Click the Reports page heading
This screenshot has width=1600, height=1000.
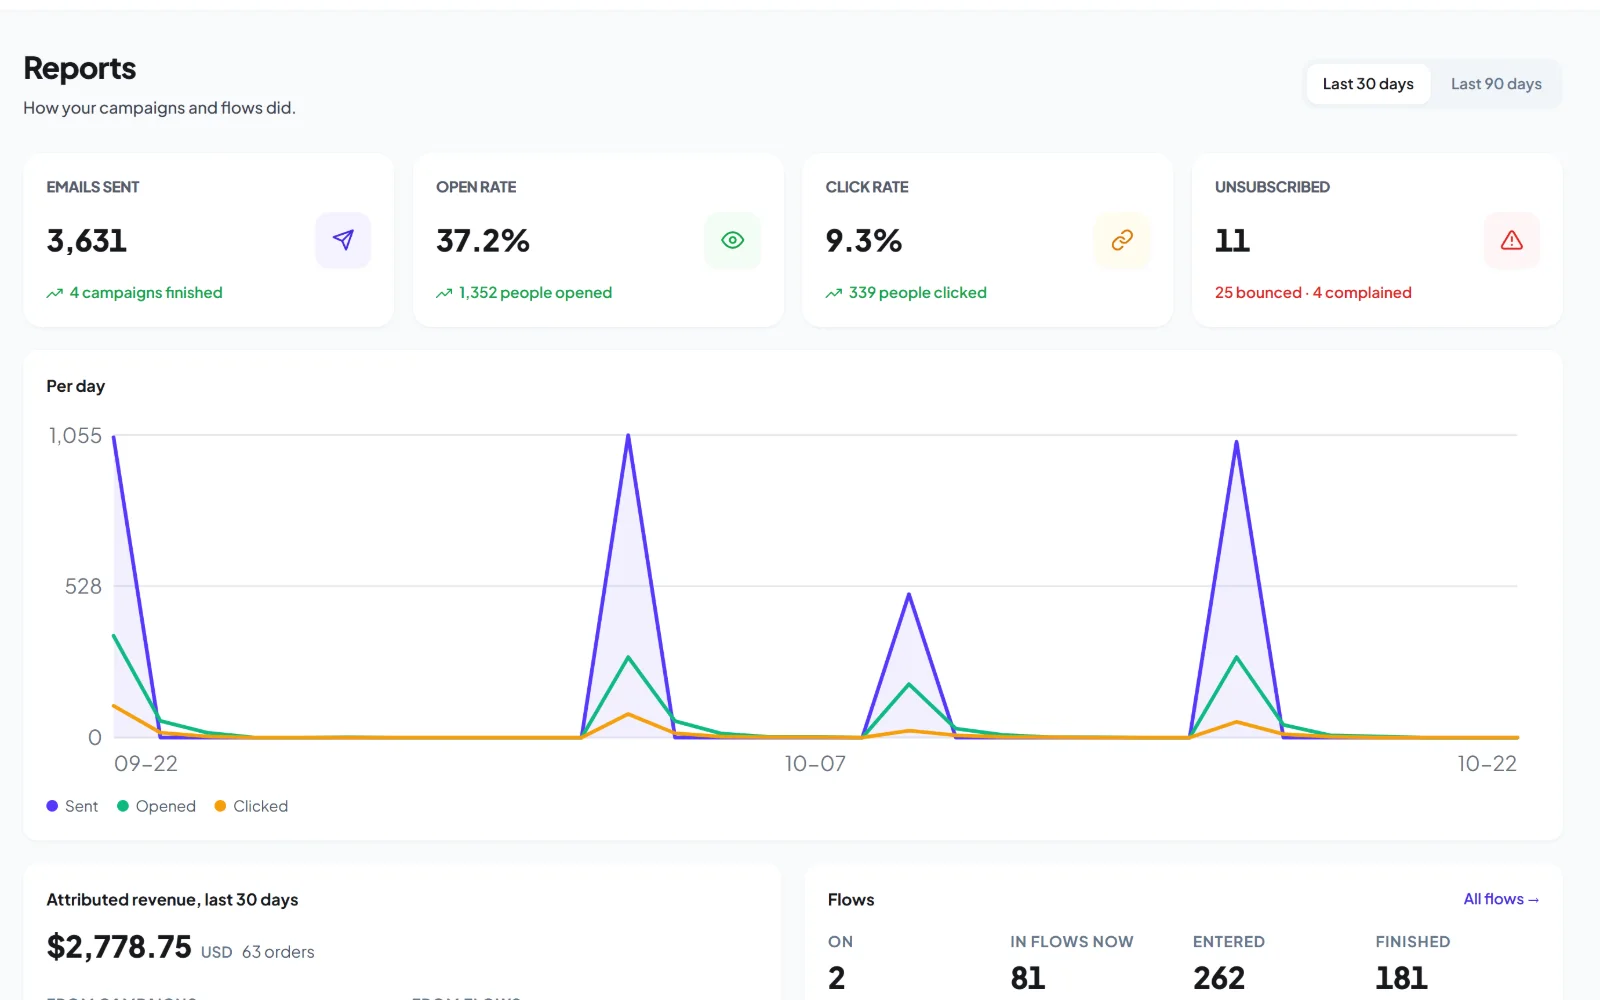80,68
